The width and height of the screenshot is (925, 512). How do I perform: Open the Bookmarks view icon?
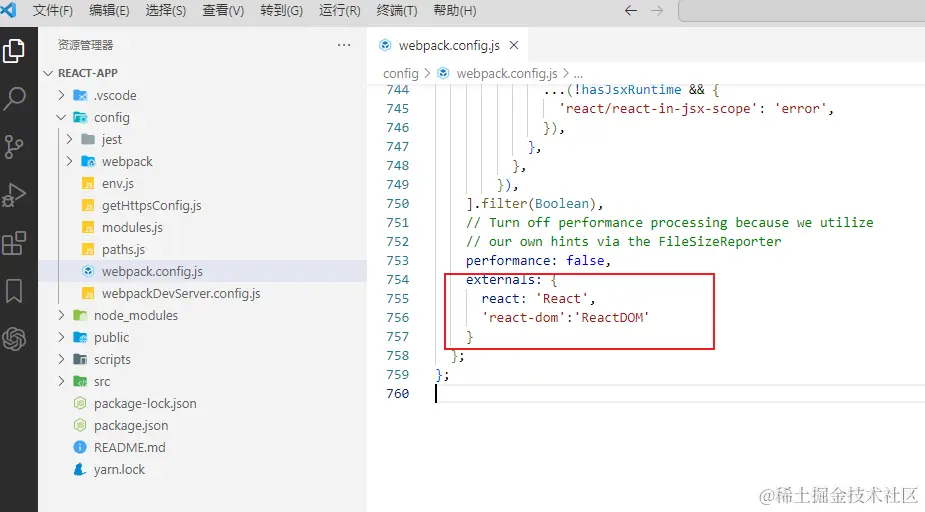click(x=14, y=291)
